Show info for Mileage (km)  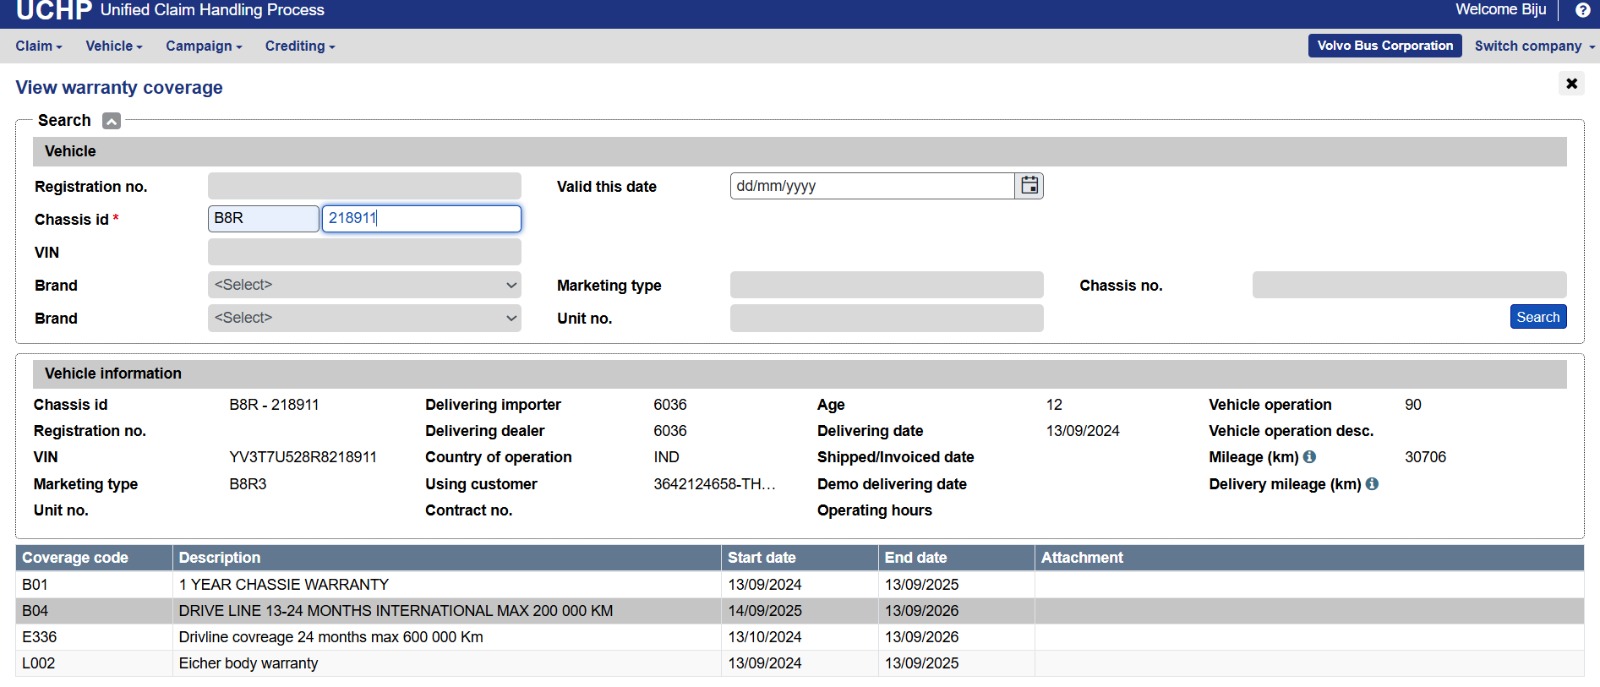[1310, 457]
